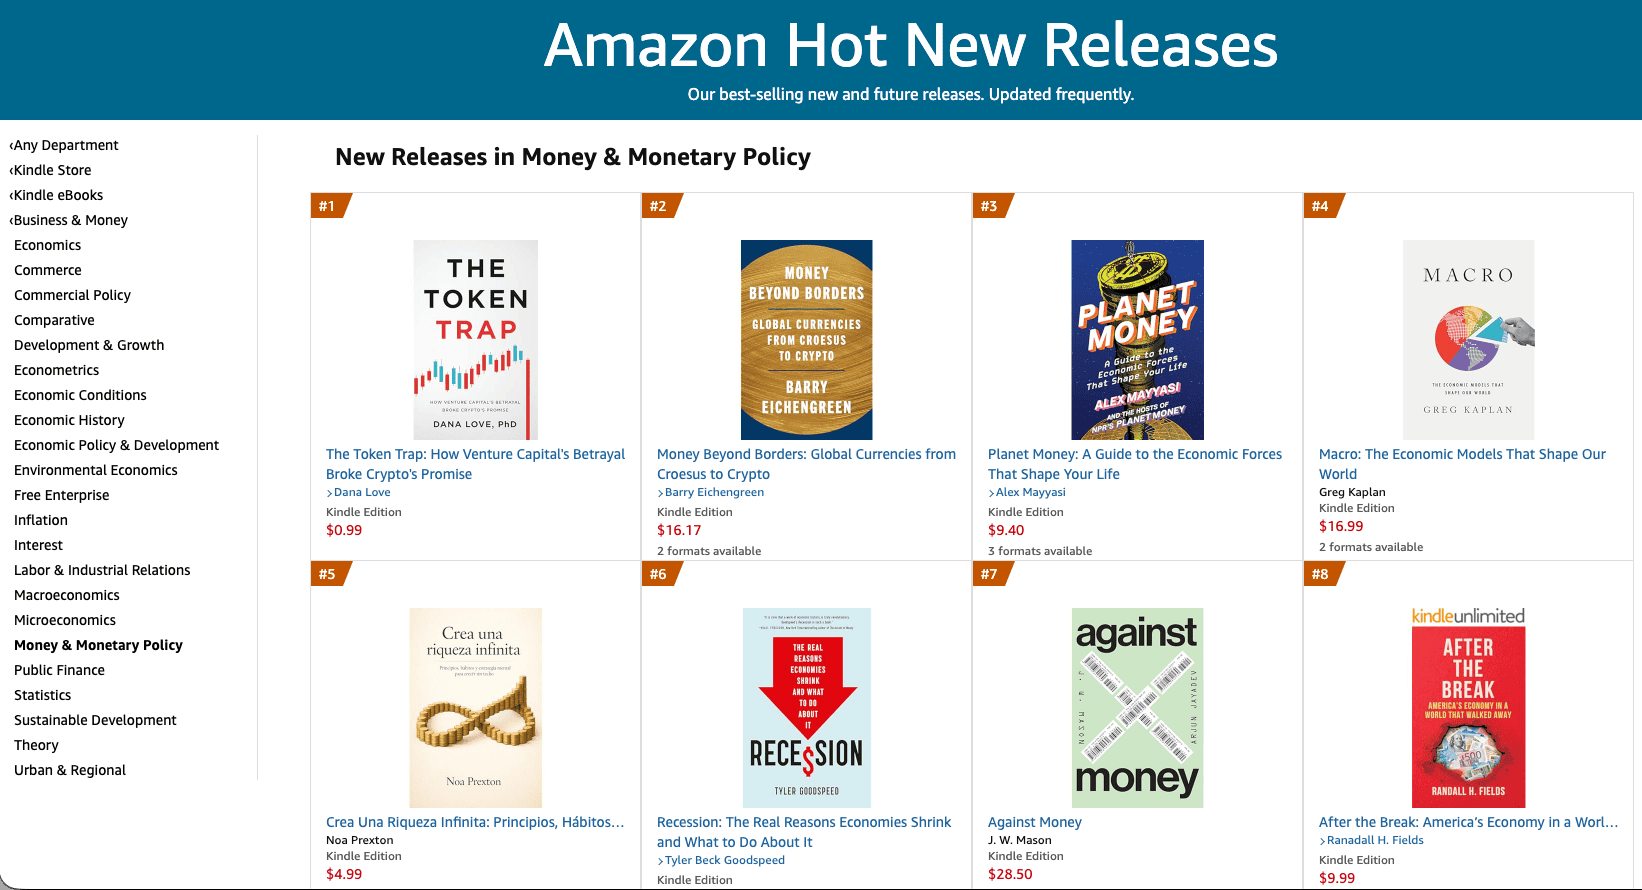This screenshot has height=890, width=1642.
Task: Check the 3 formats available for Planet Money
Action: click(x=1040, y=550)
